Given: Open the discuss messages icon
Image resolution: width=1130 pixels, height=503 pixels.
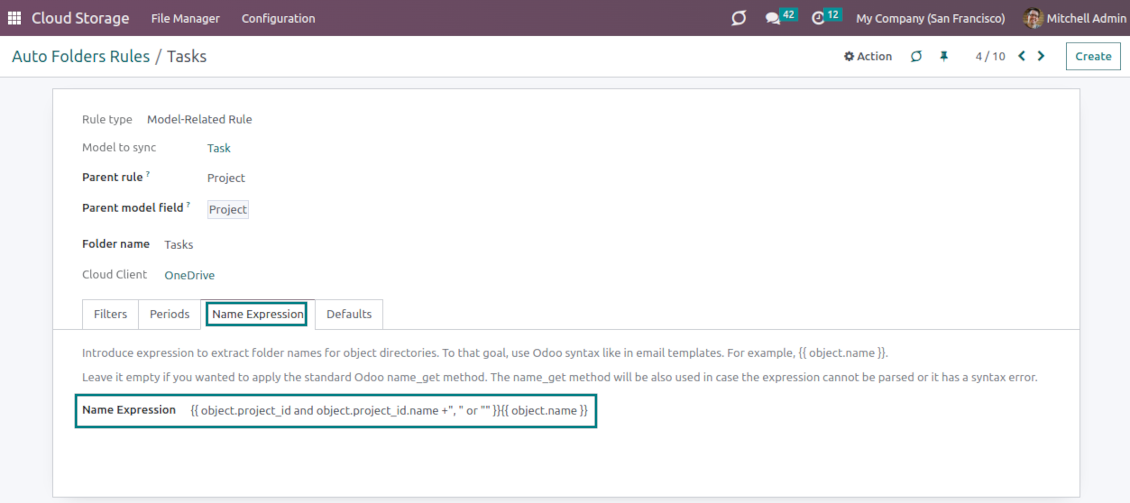Looking at the screenshot, I should tap(772, 18).
